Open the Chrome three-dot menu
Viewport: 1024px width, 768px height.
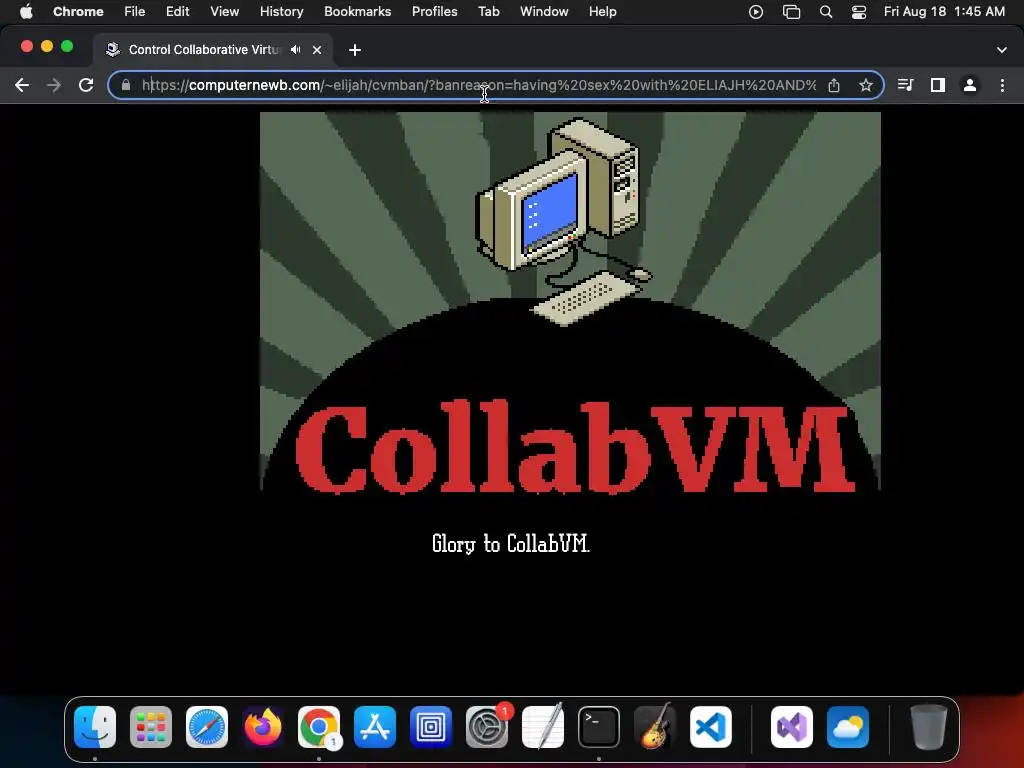coord(1002,85)
